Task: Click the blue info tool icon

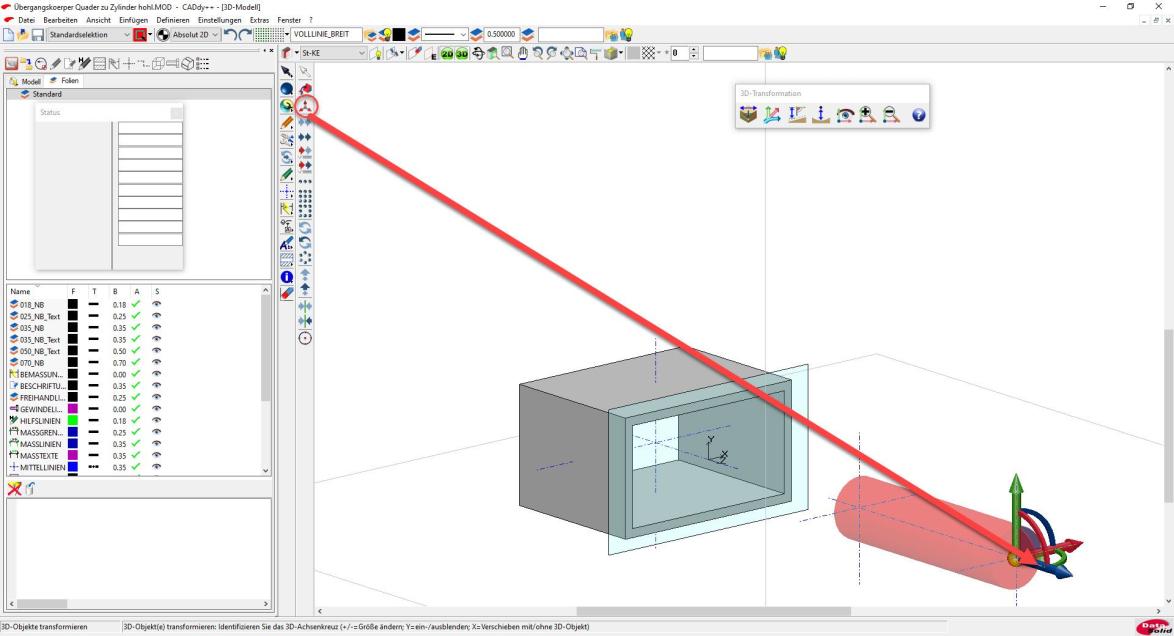Action: coord(287,276)
